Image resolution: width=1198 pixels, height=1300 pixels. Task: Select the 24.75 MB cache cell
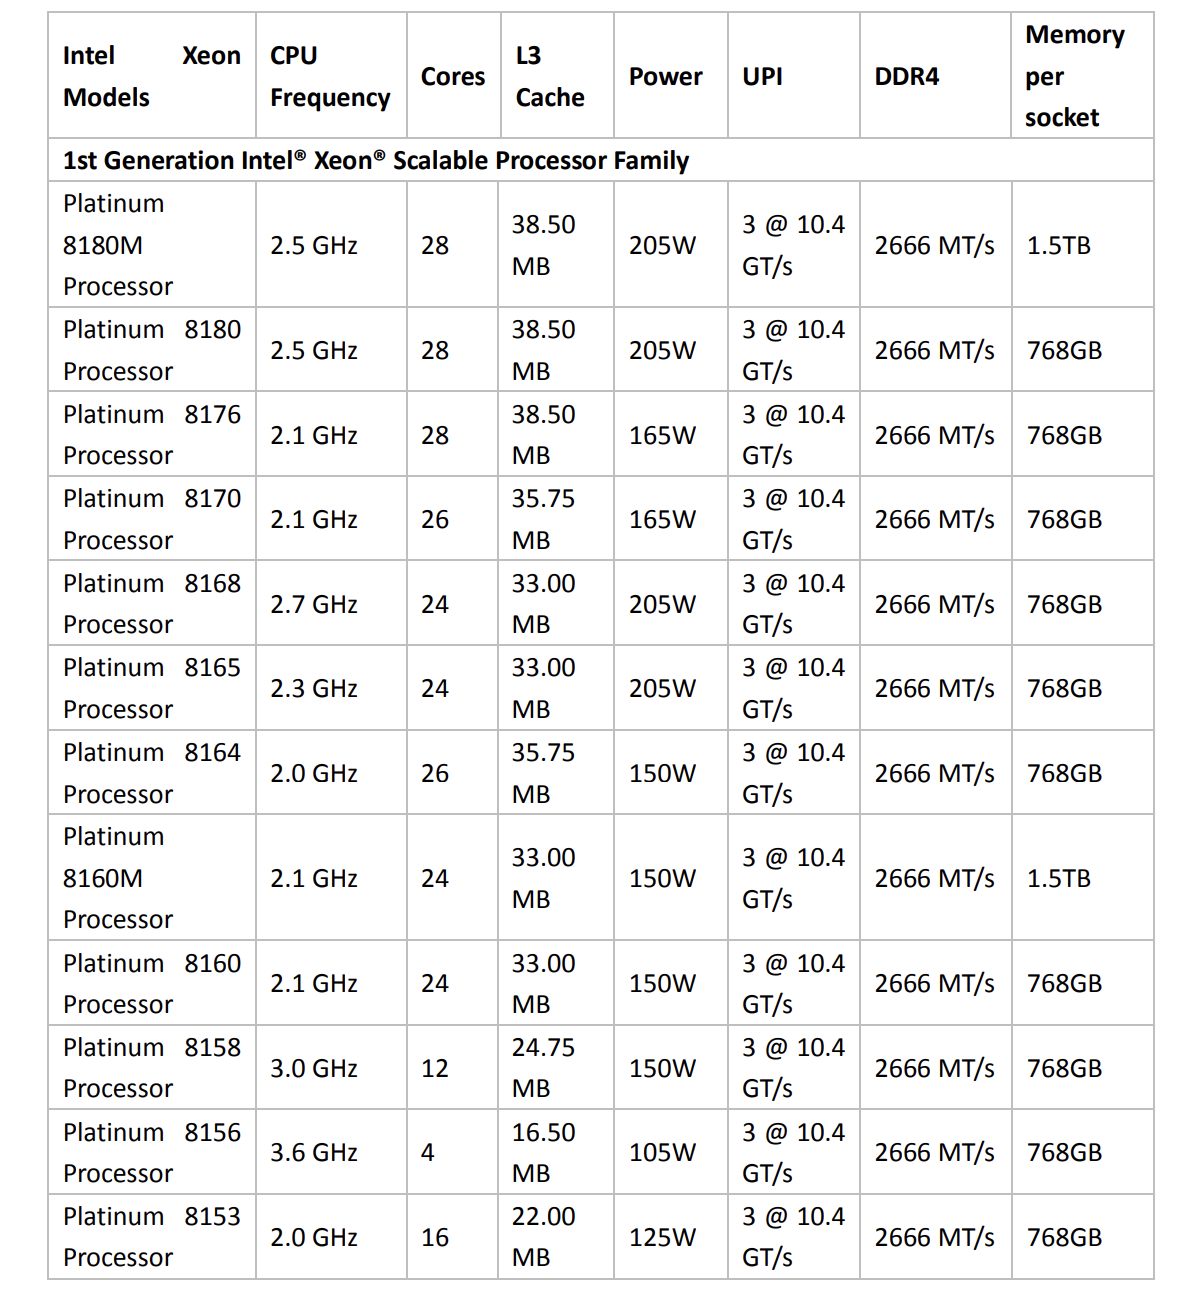click(544, 1068)
